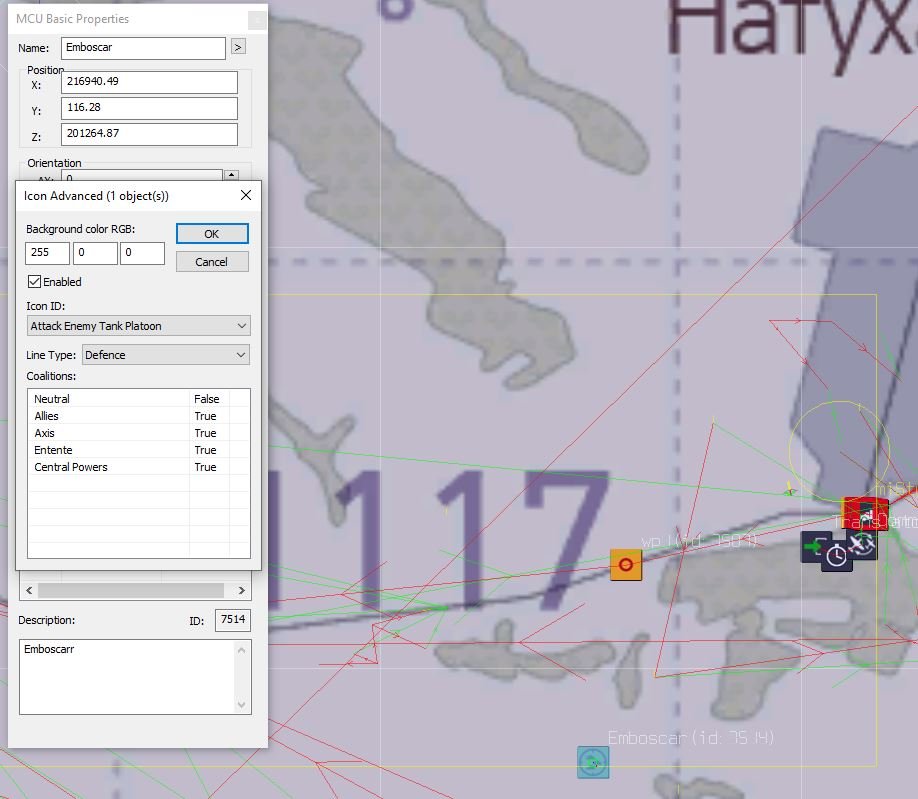Click the Description text box
Screen dimensions: 918x799
pyautogui.click(x=127, y=677)
